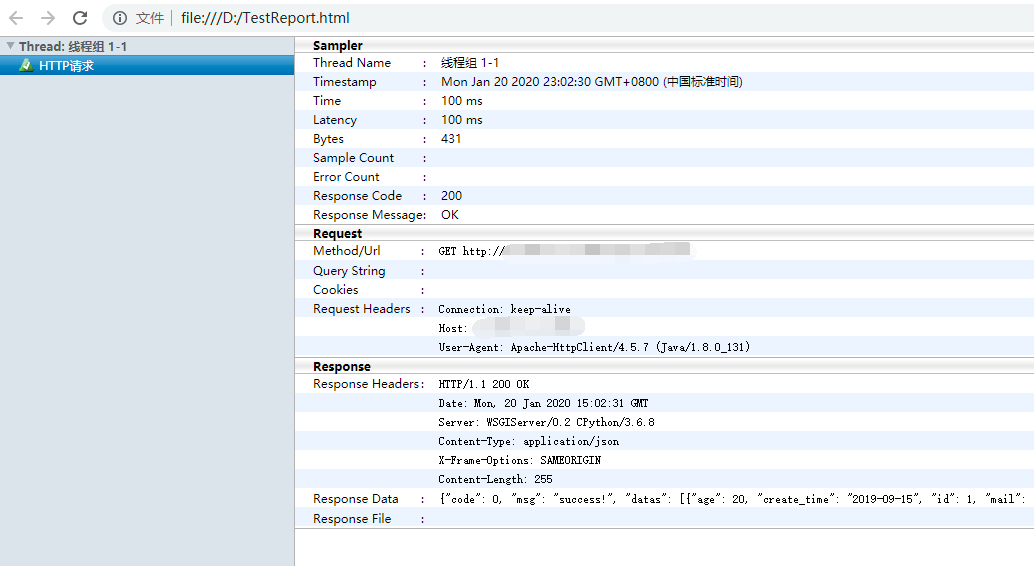Click the browser forward arrow
This screenshot has height=566, width=1034.
[48, 18]
